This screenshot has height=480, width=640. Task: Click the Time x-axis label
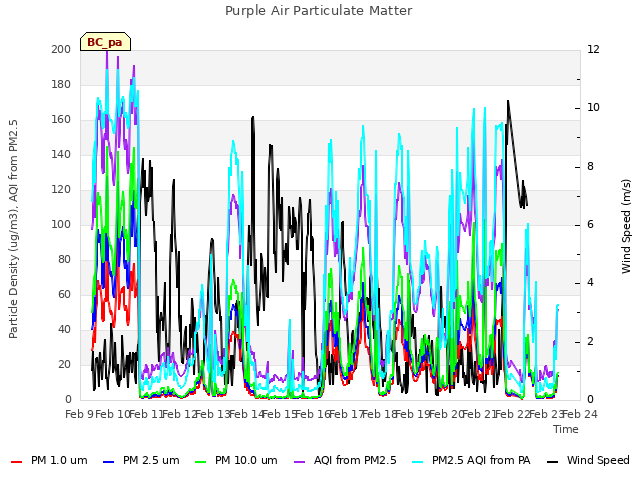[566, 429]
